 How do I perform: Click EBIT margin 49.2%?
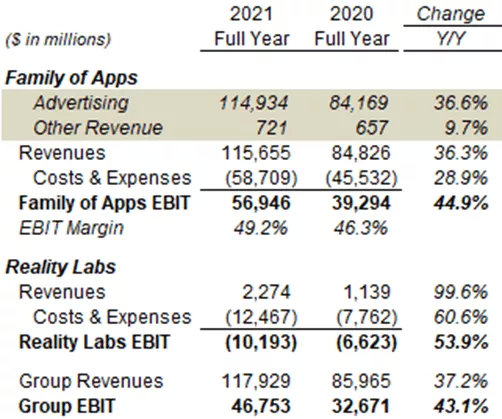[260, 229]
